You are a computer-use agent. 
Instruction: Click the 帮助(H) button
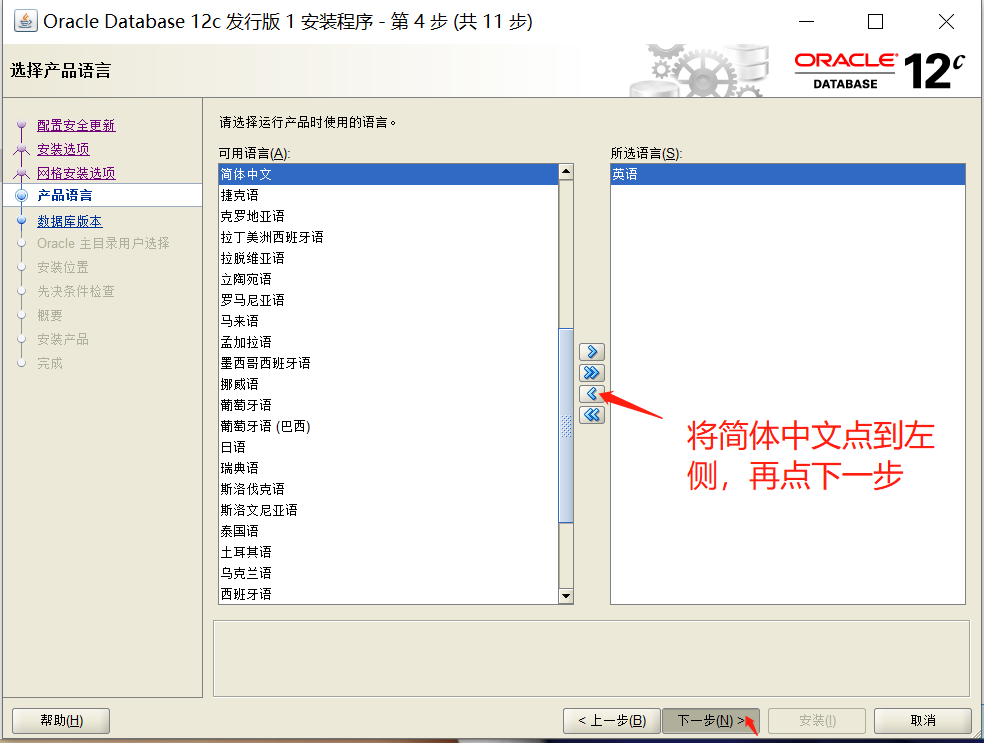tap(62, 720)
